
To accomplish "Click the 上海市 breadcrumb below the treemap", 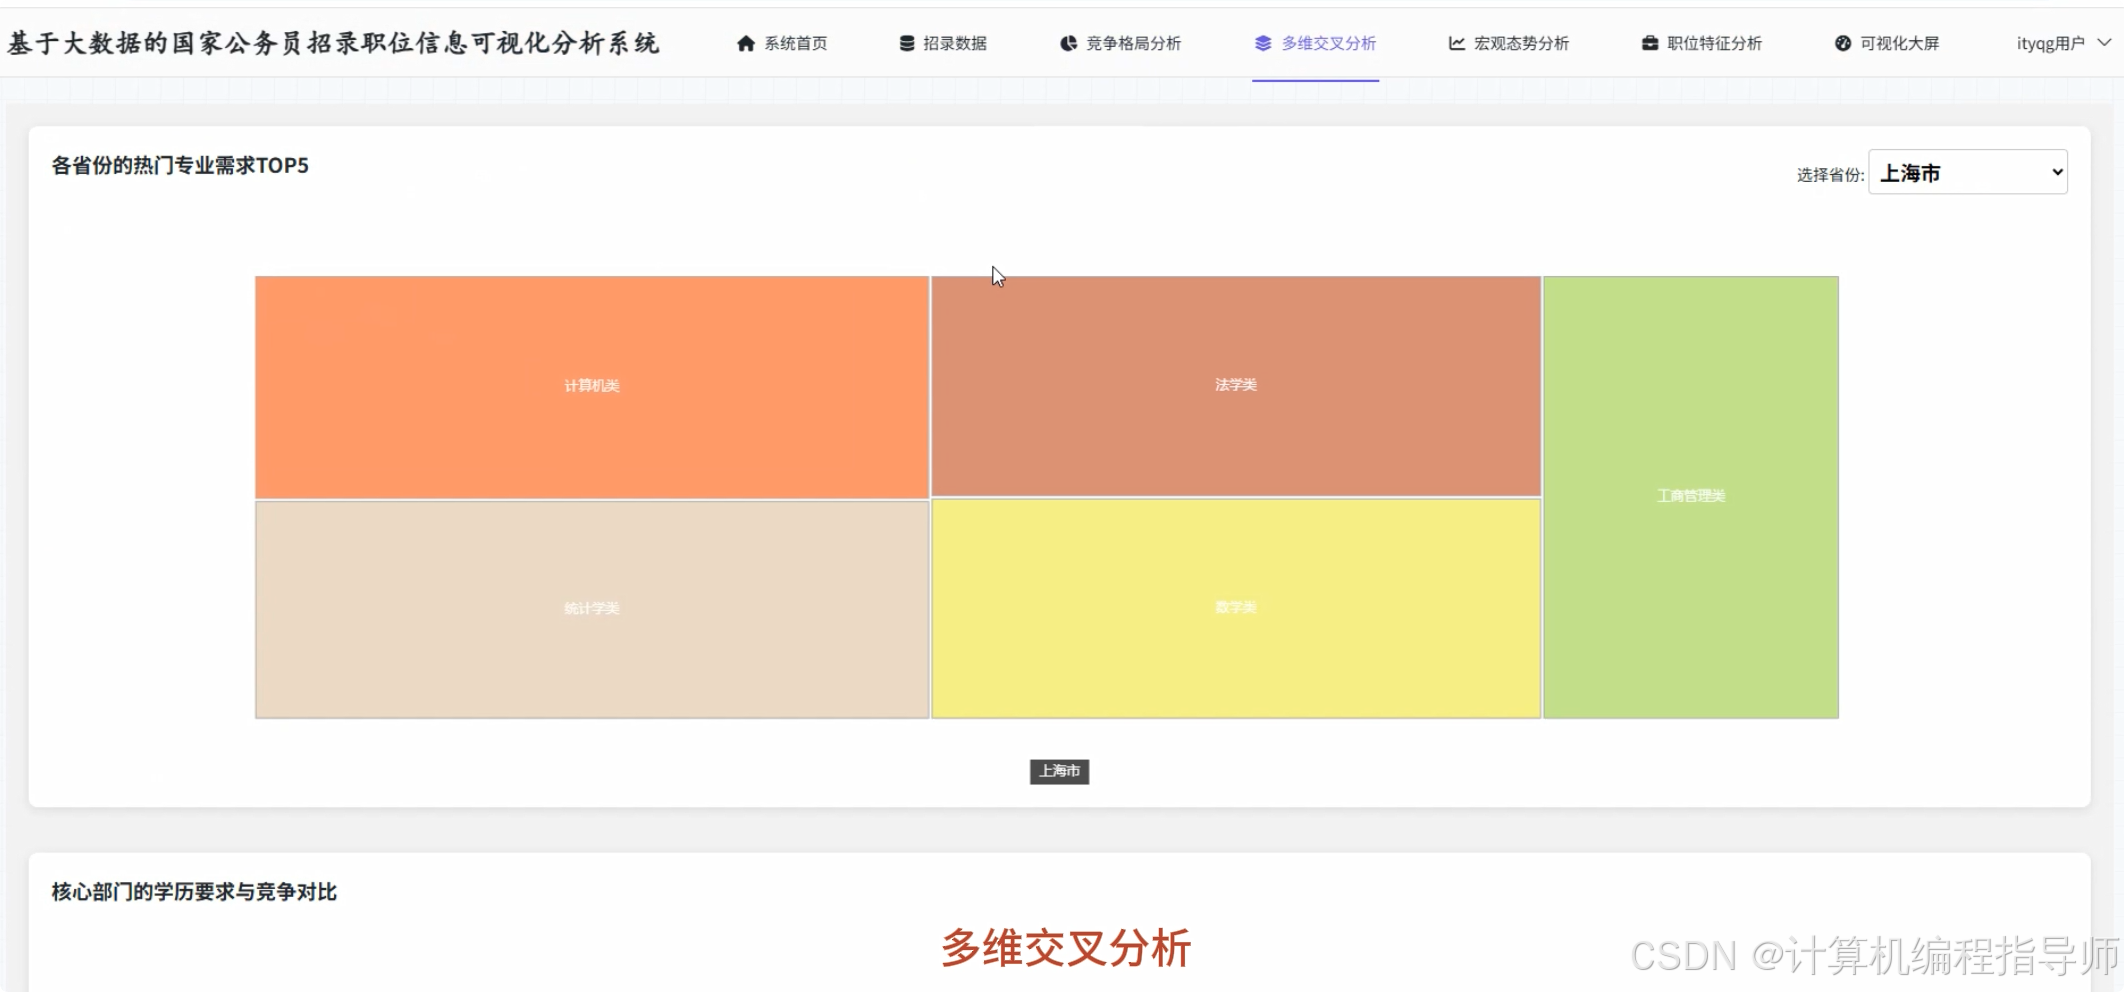I will tap(1059, 772).
